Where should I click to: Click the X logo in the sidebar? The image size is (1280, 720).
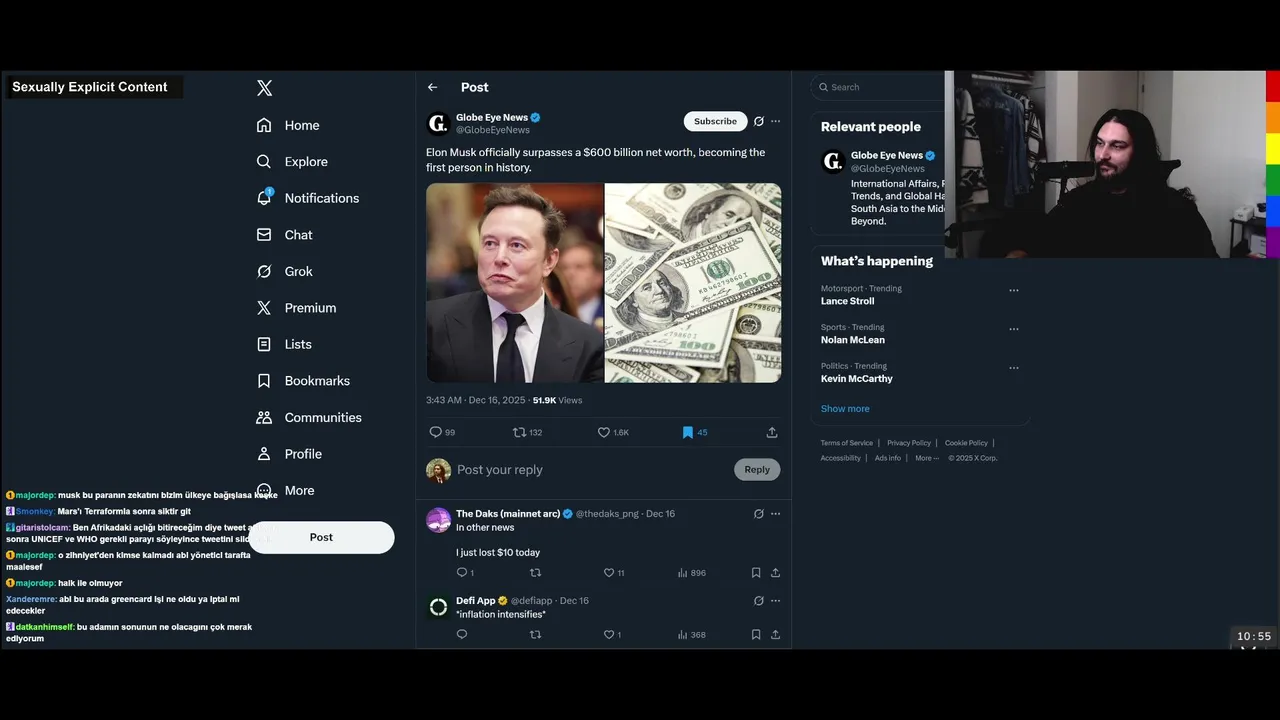(x=264, y=88)
